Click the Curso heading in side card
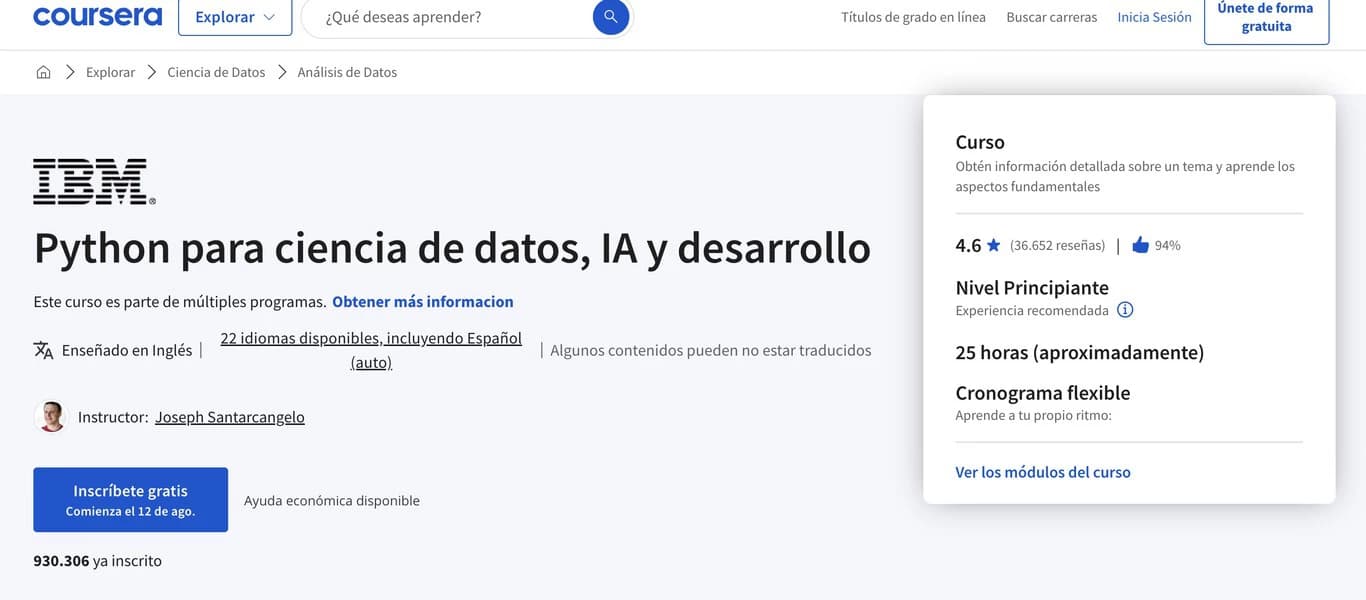 pos(980,142)
